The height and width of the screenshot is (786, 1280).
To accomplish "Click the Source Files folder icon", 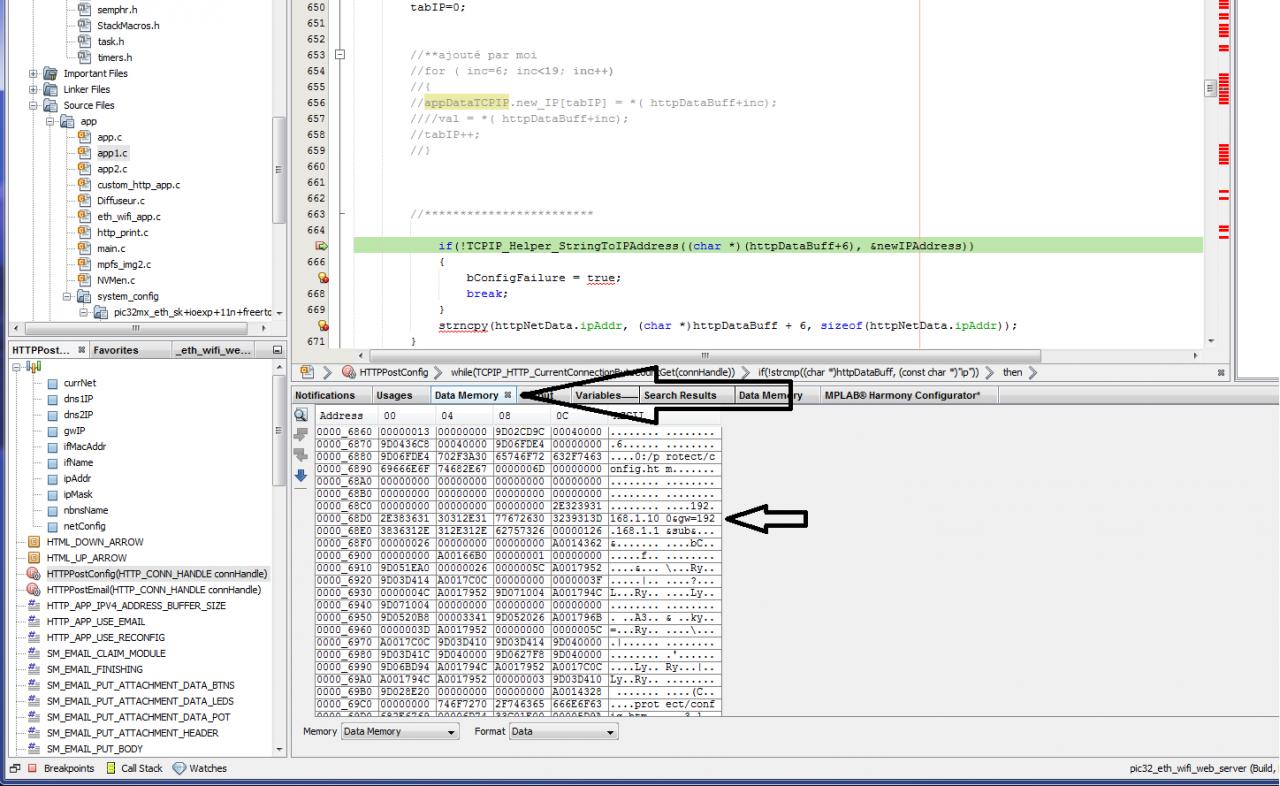I will [x=50, y=105].
